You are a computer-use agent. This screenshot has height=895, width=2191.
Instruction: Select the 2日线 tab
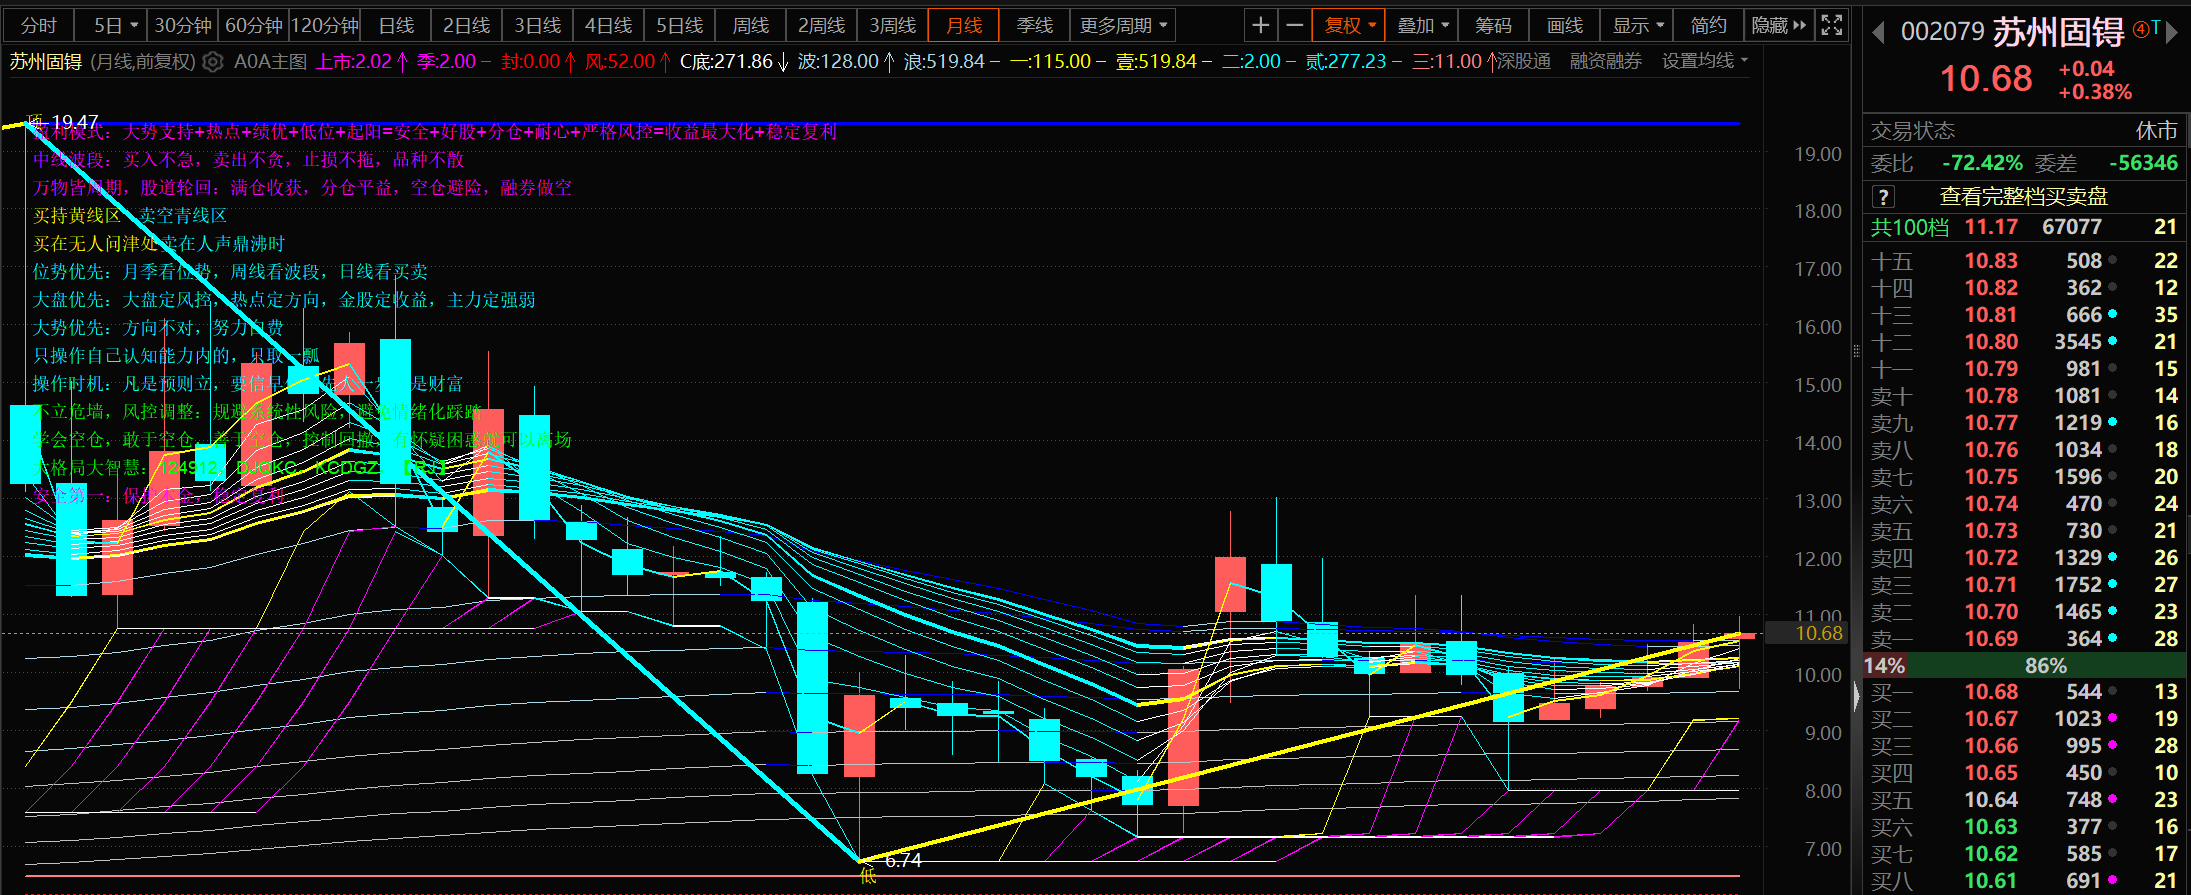point(467,25)
